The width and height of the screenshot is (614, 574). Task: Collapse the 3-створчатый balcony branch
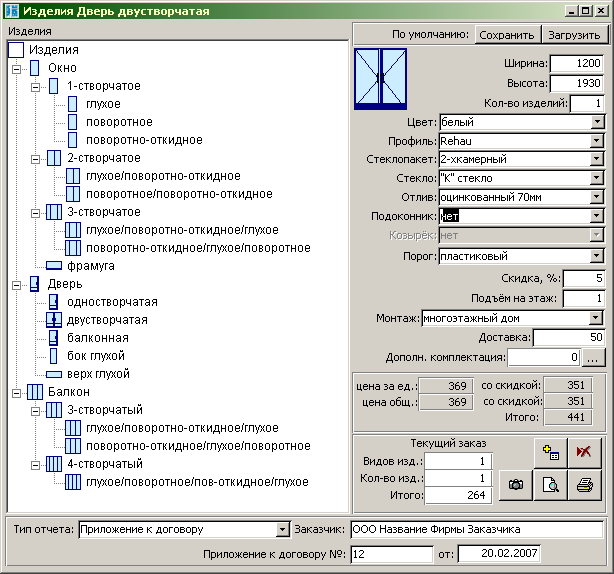pos(35,412)
